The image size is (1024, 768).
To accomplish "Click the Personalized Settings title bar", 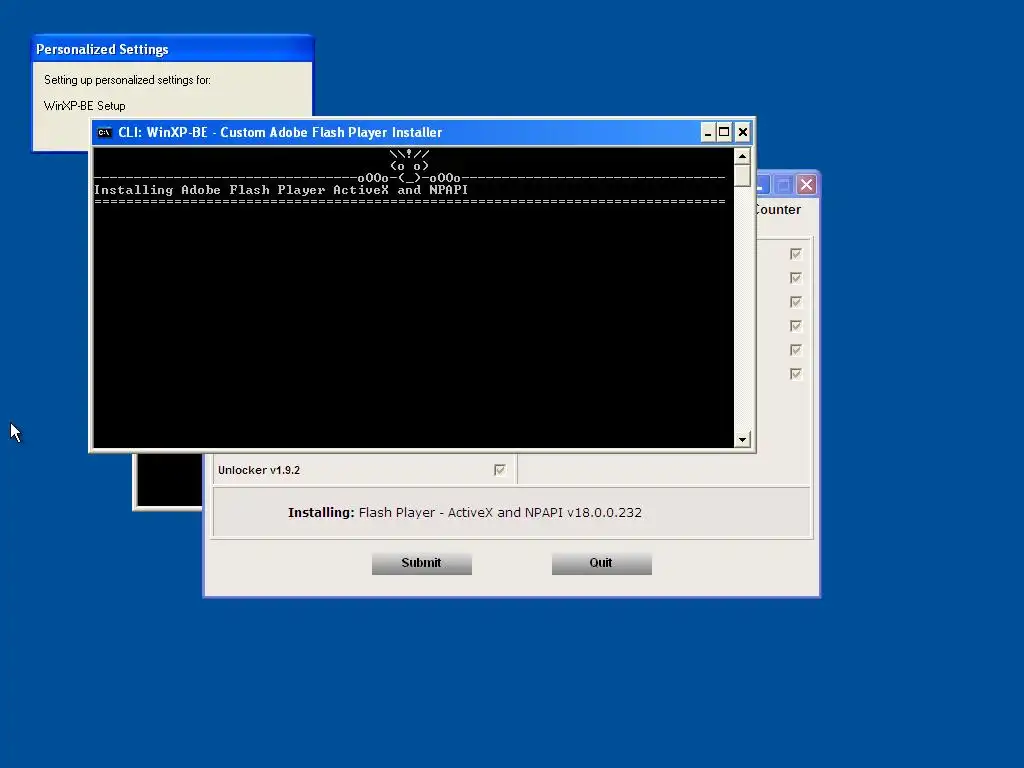I will click(x=172, y=50).
